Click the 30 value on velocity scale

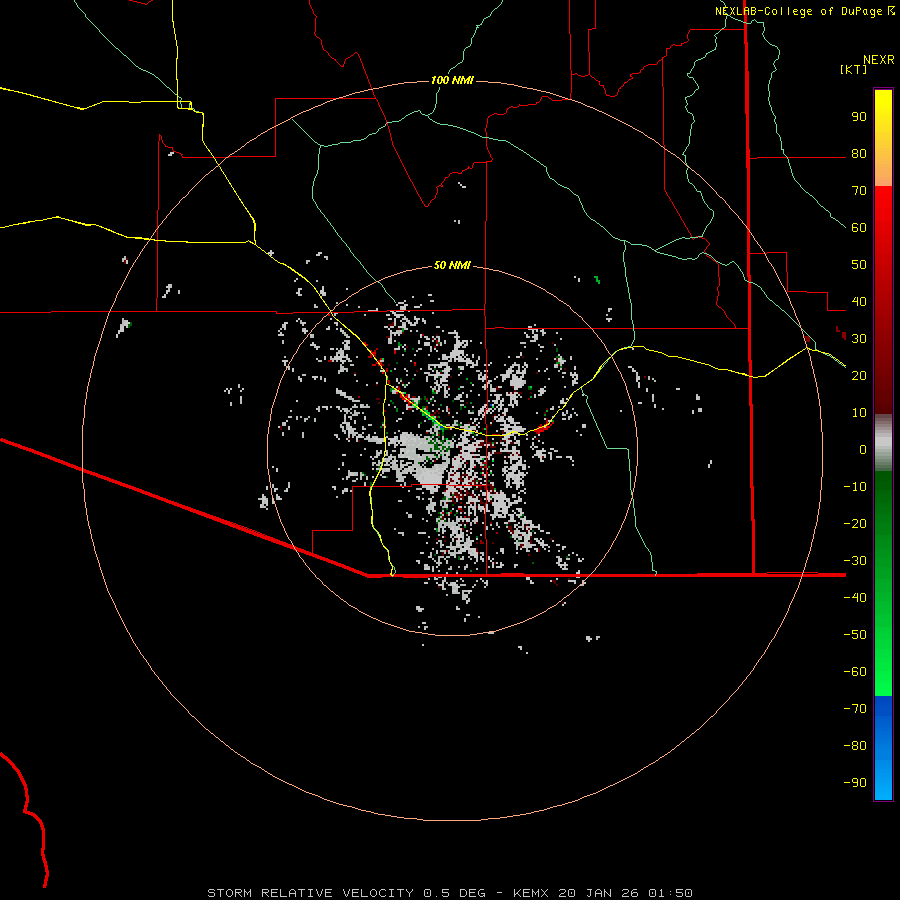tap(859, 339)
